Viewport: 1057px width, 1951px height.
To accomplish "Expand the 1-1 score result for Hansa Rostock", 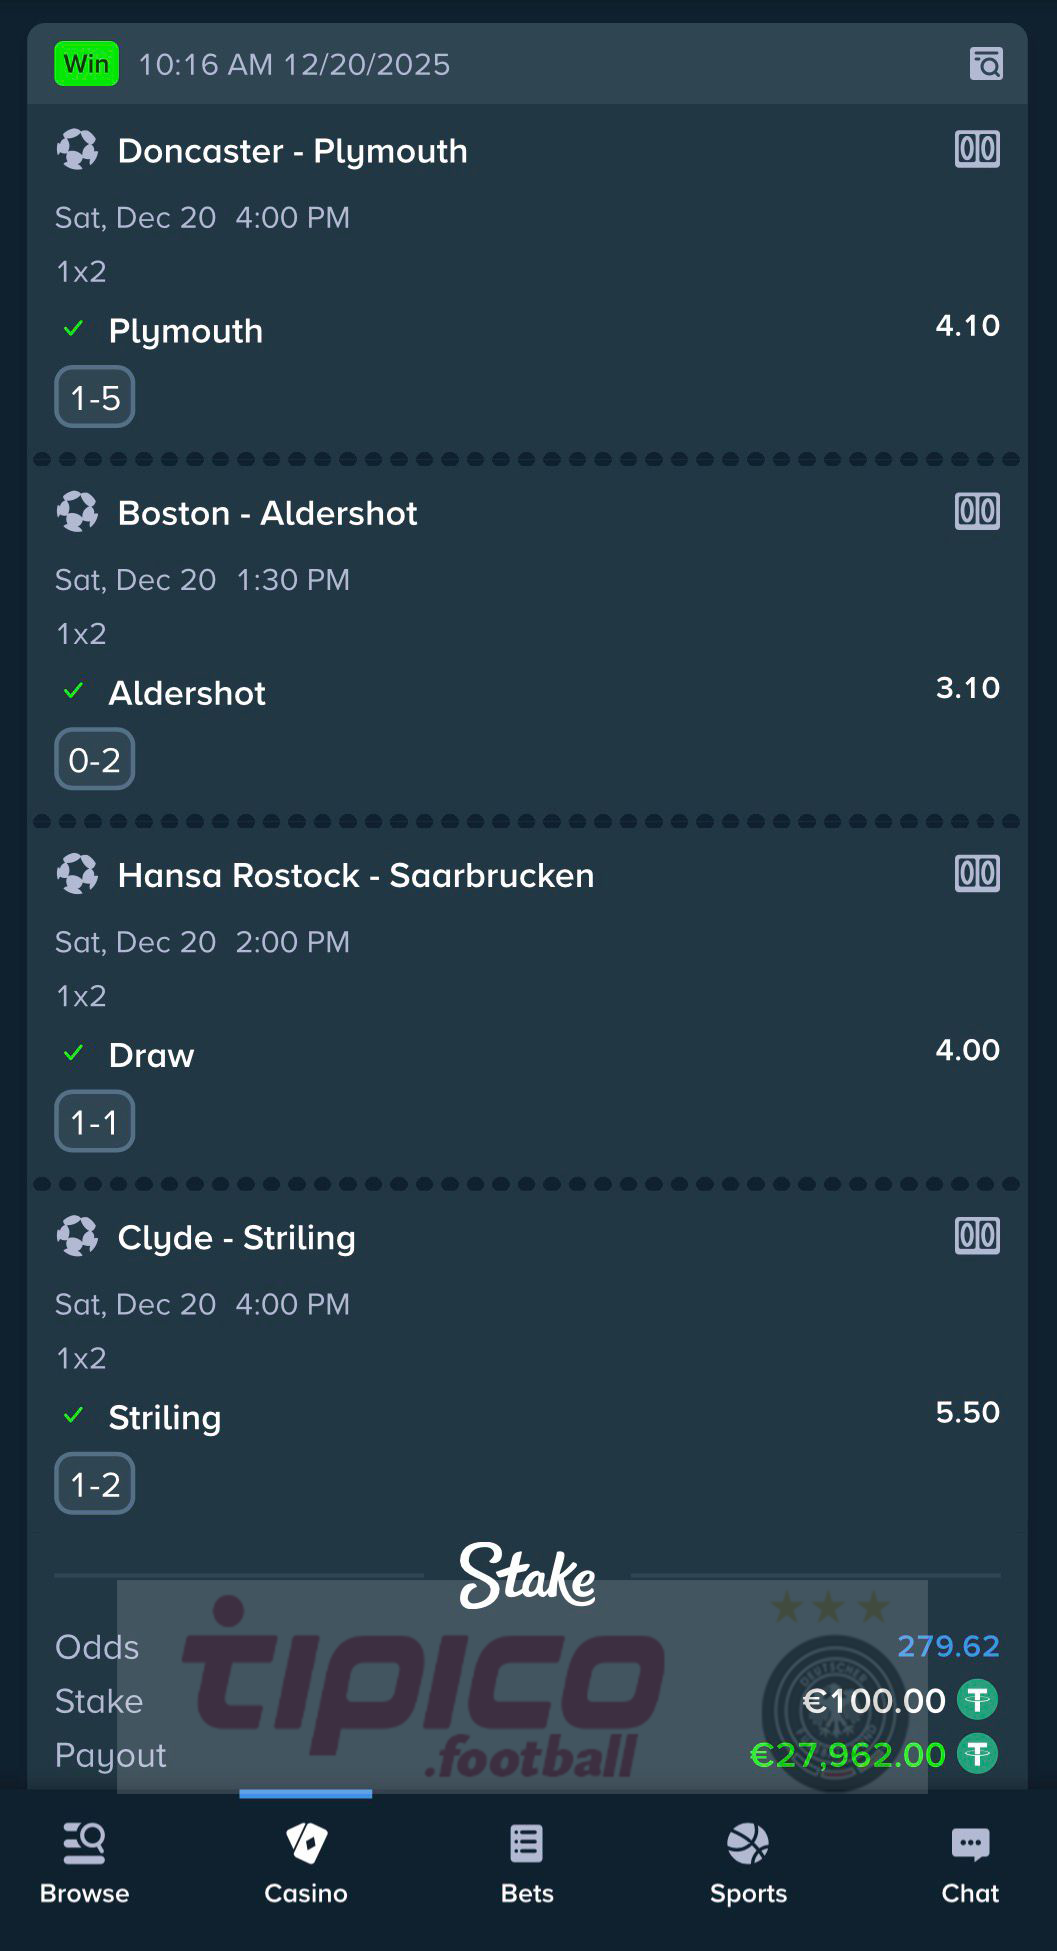I will pos(94,1121).
